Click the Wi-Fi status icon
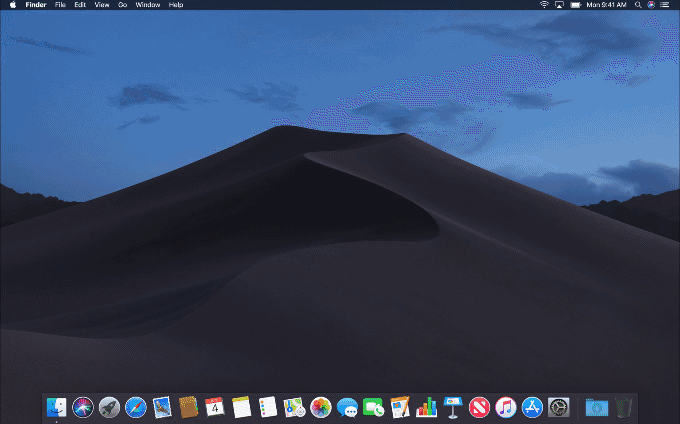 pyautogui.click(x=544, y=5)
